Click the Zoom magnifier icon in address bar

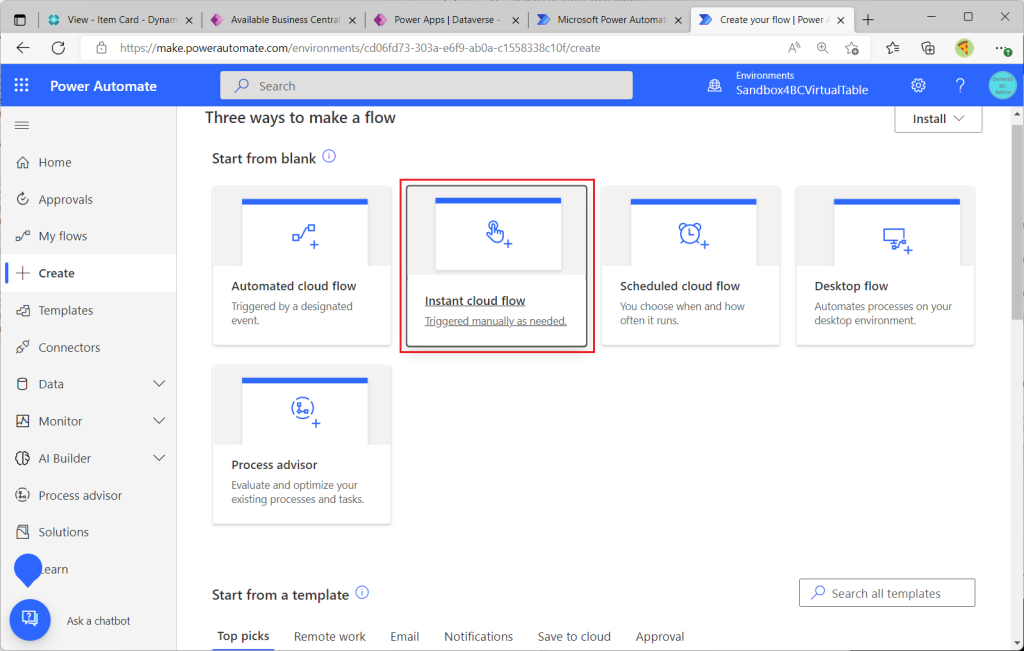[x=822, y=48]
